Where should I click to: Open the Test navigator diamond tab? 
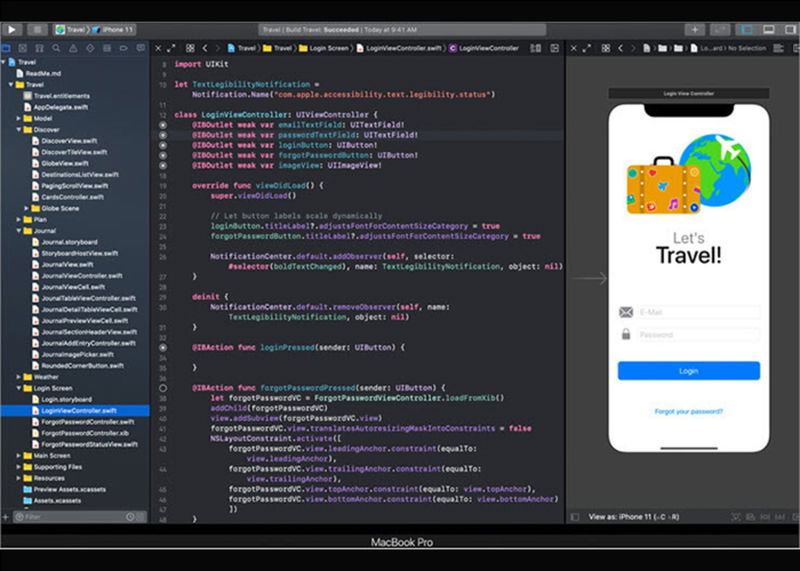pos(90,48)
